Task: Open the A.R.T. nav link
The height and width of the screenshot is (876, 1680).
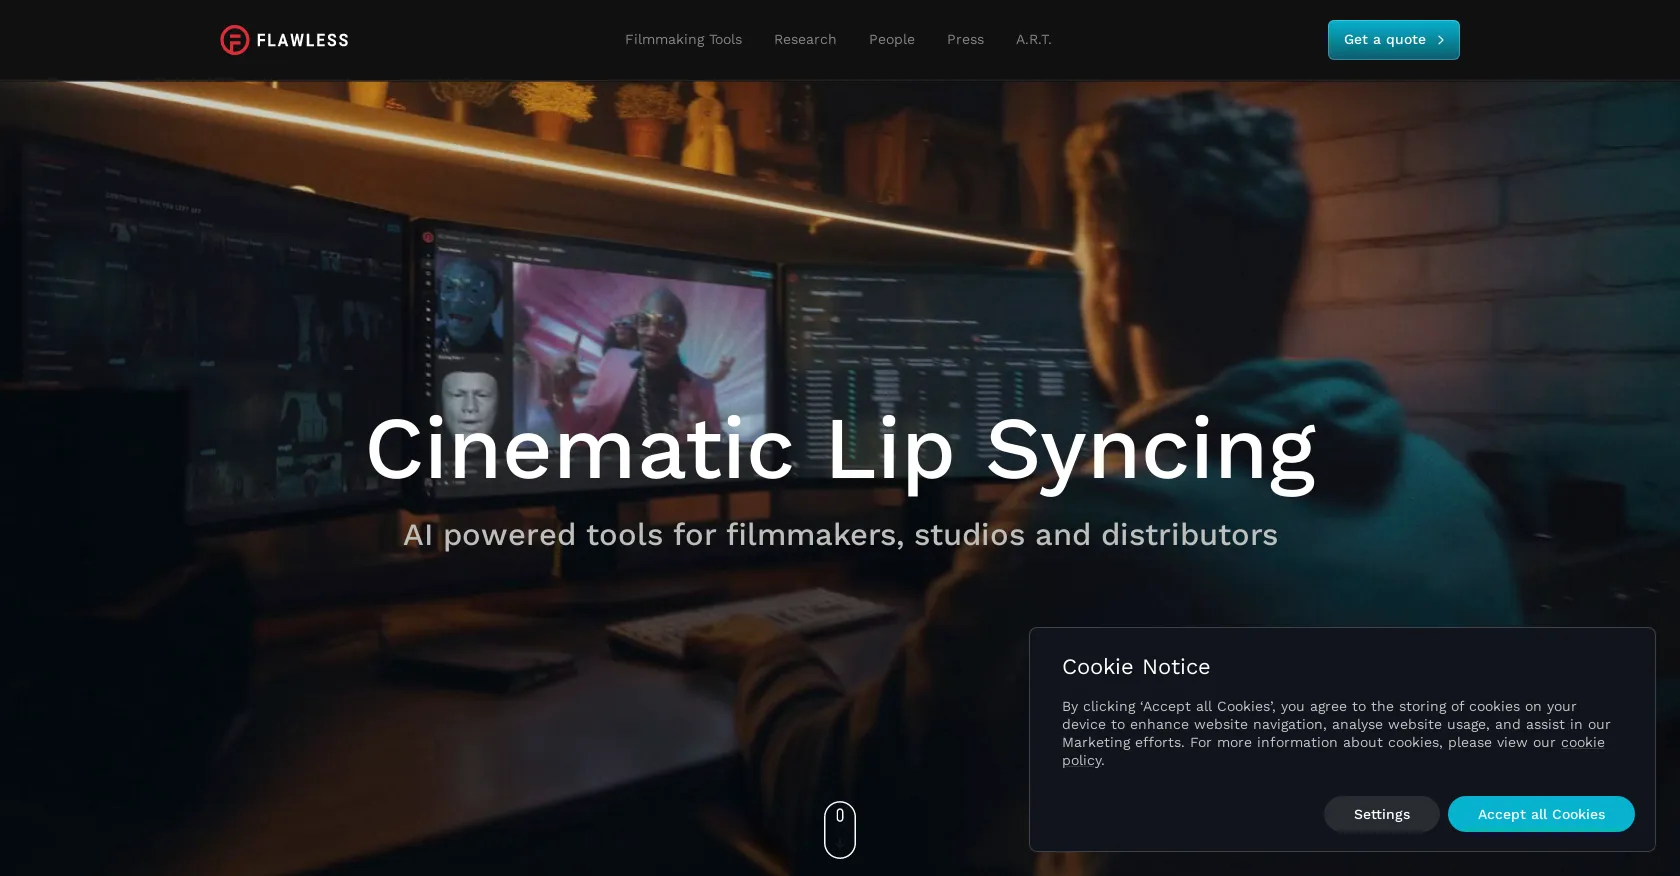Action: coord(1033,40)
